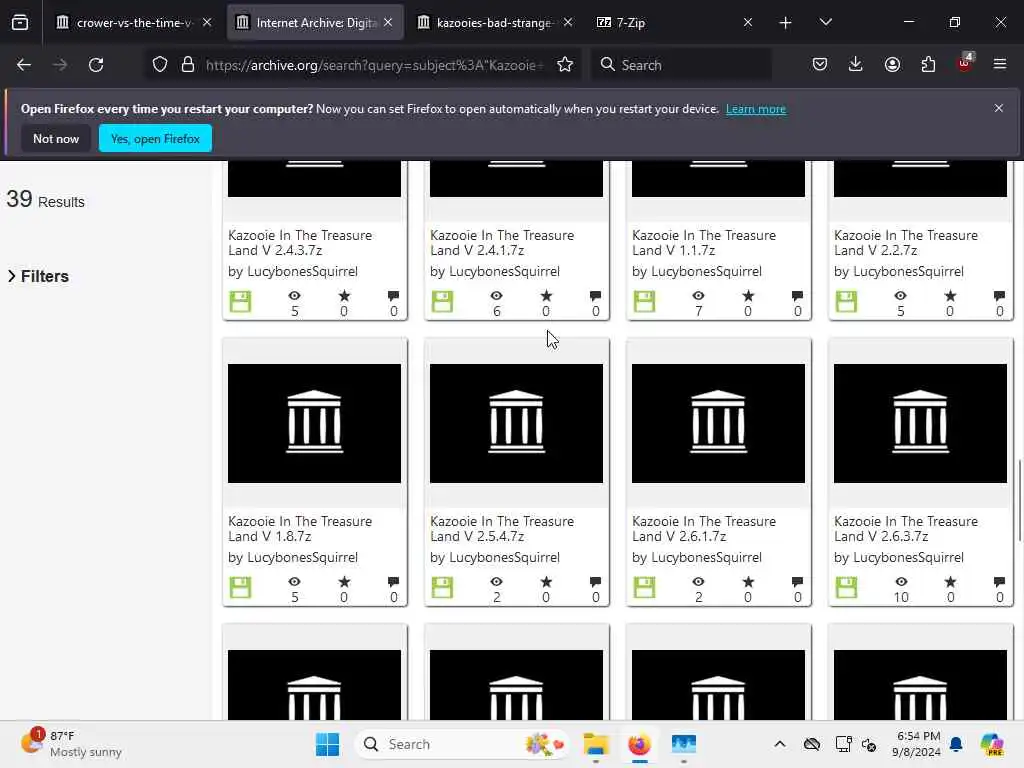1024x768 pixels.
Task: Open Kazooie In The Treasure Land V 1.1.7z
Action: (x=704, y=242)
